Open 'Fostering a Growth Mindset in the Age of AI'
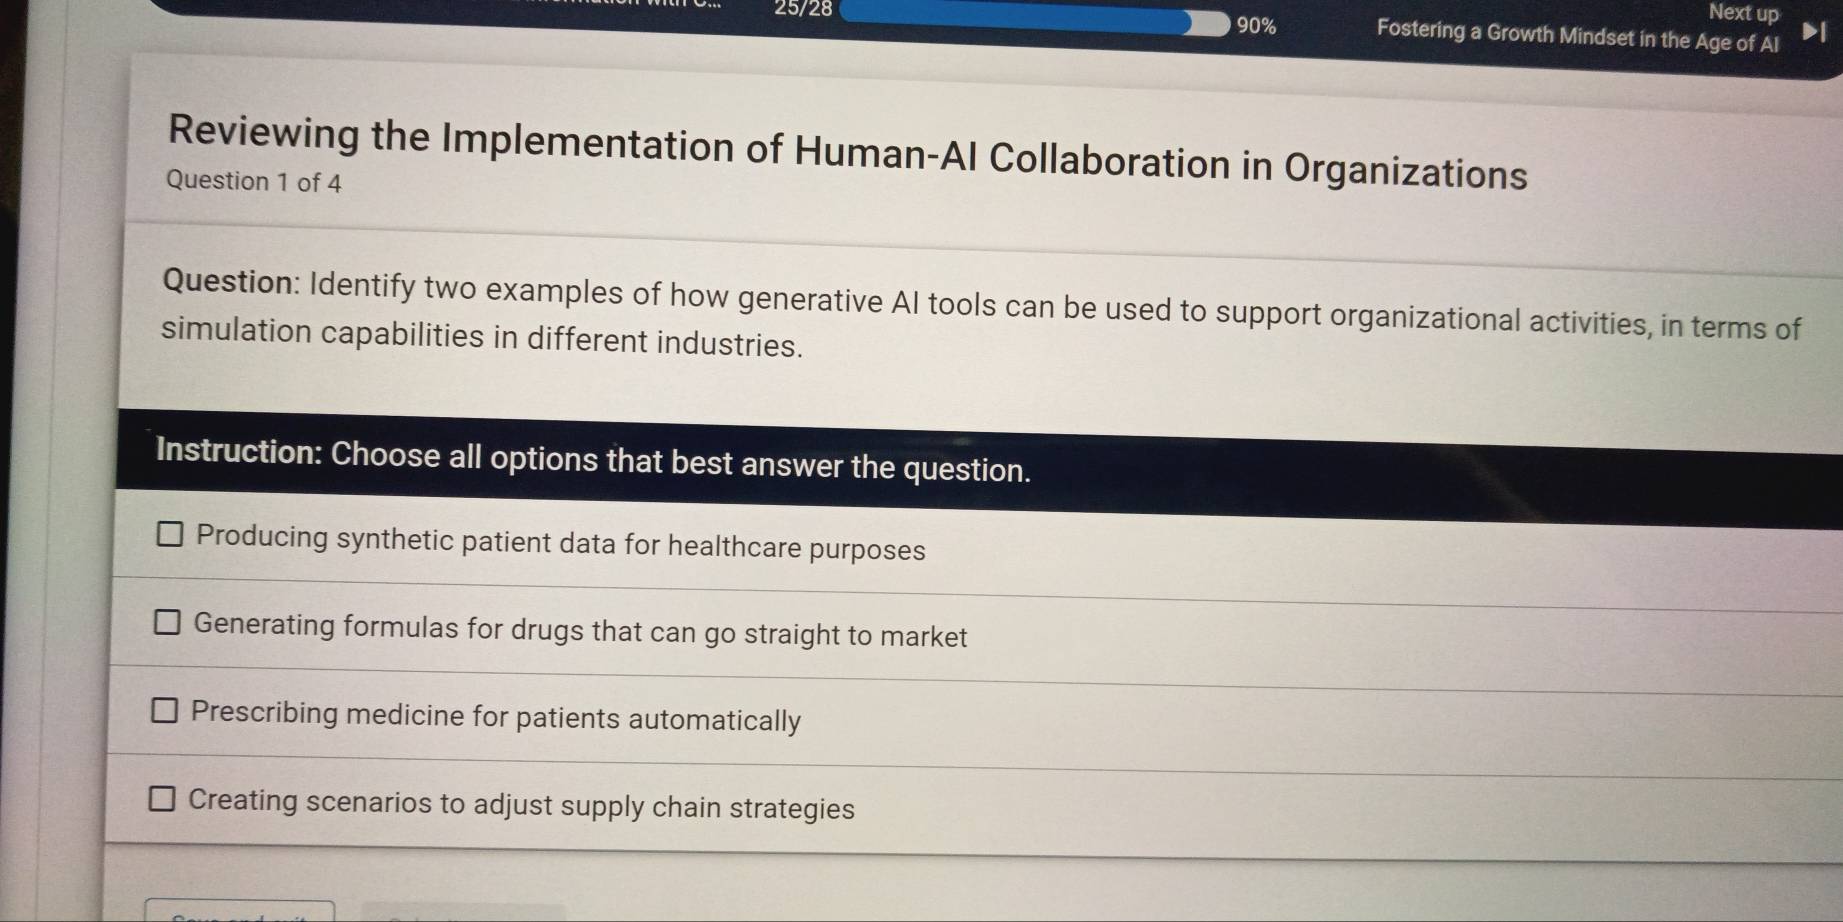This screenshot has width=1843, height=922. pos(1576,41)
